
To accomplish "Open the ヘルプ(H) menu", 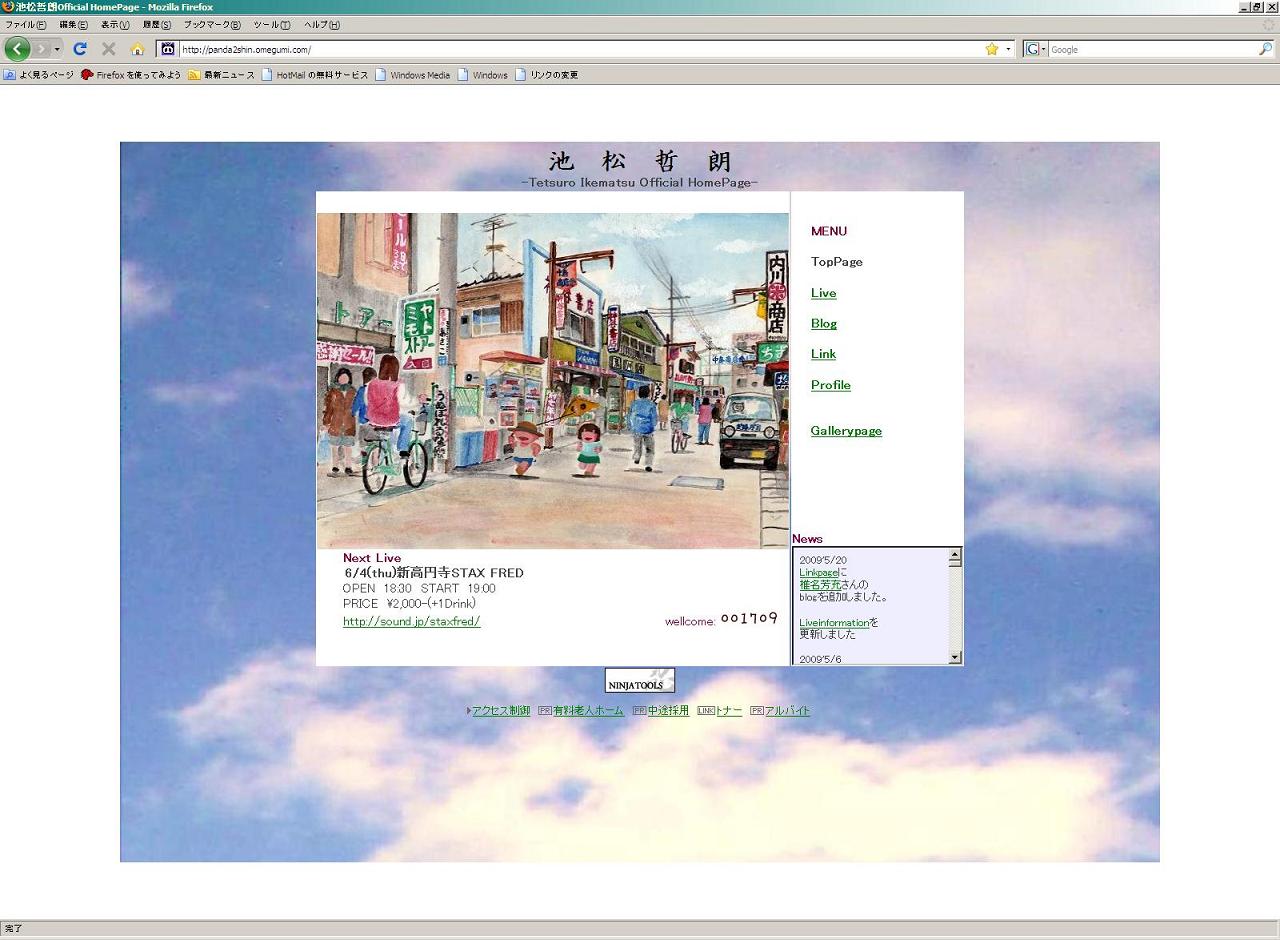I will coord(322,25).
